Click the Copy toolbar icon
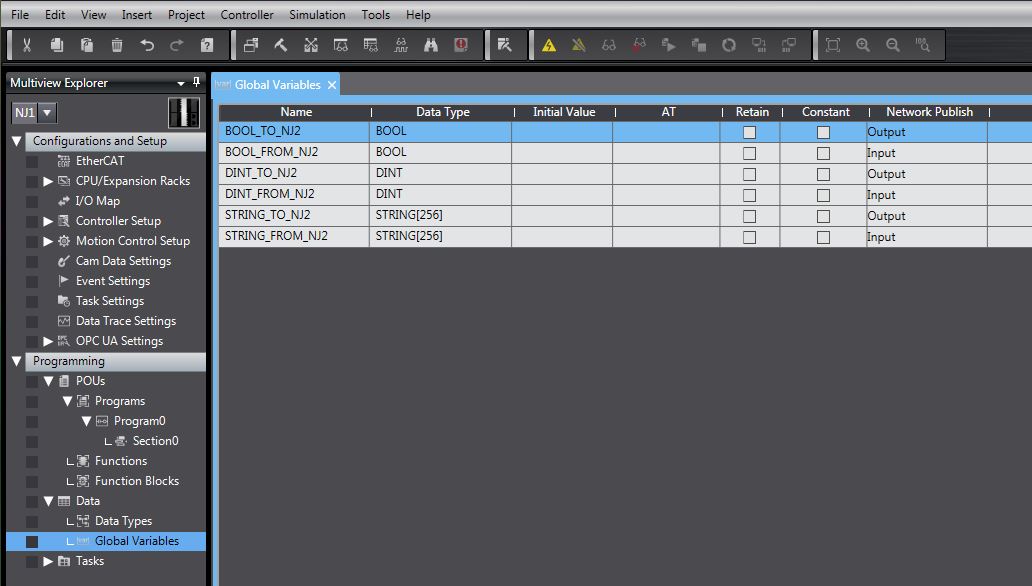 pyautogui.click(x=57, y=45)
